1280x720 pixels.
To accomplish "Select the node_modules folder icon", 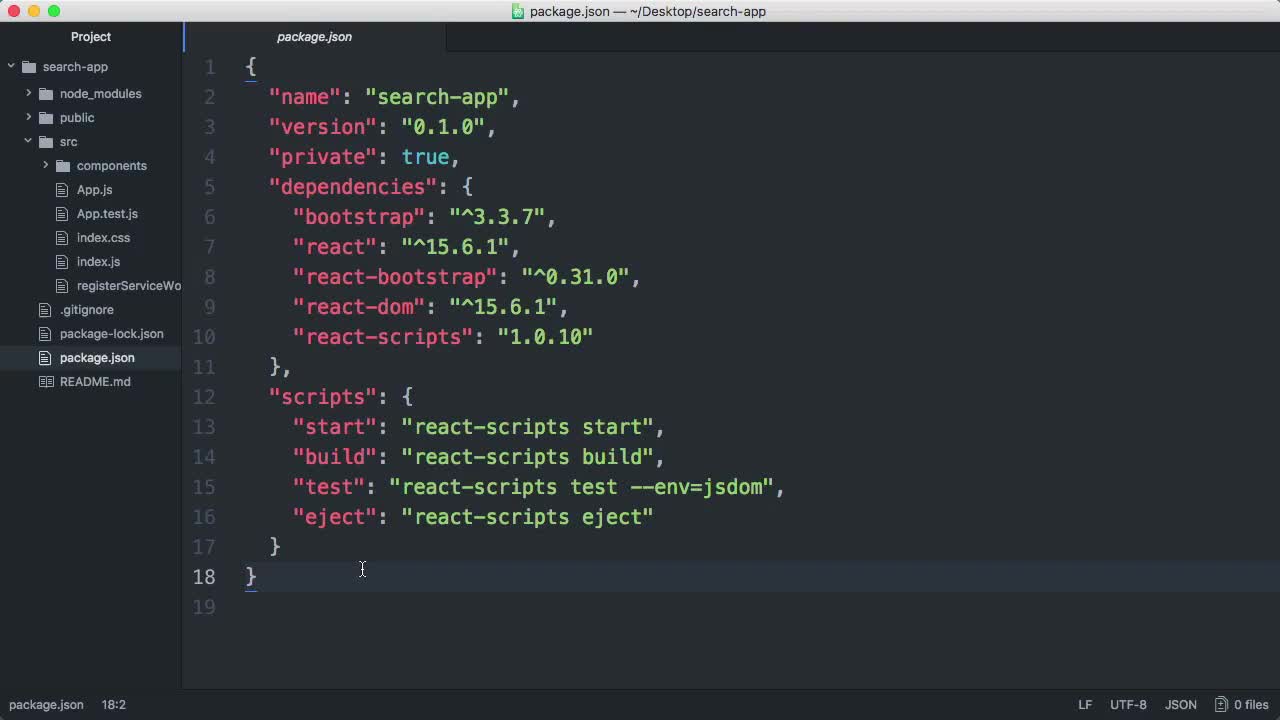I will (46, 93).
